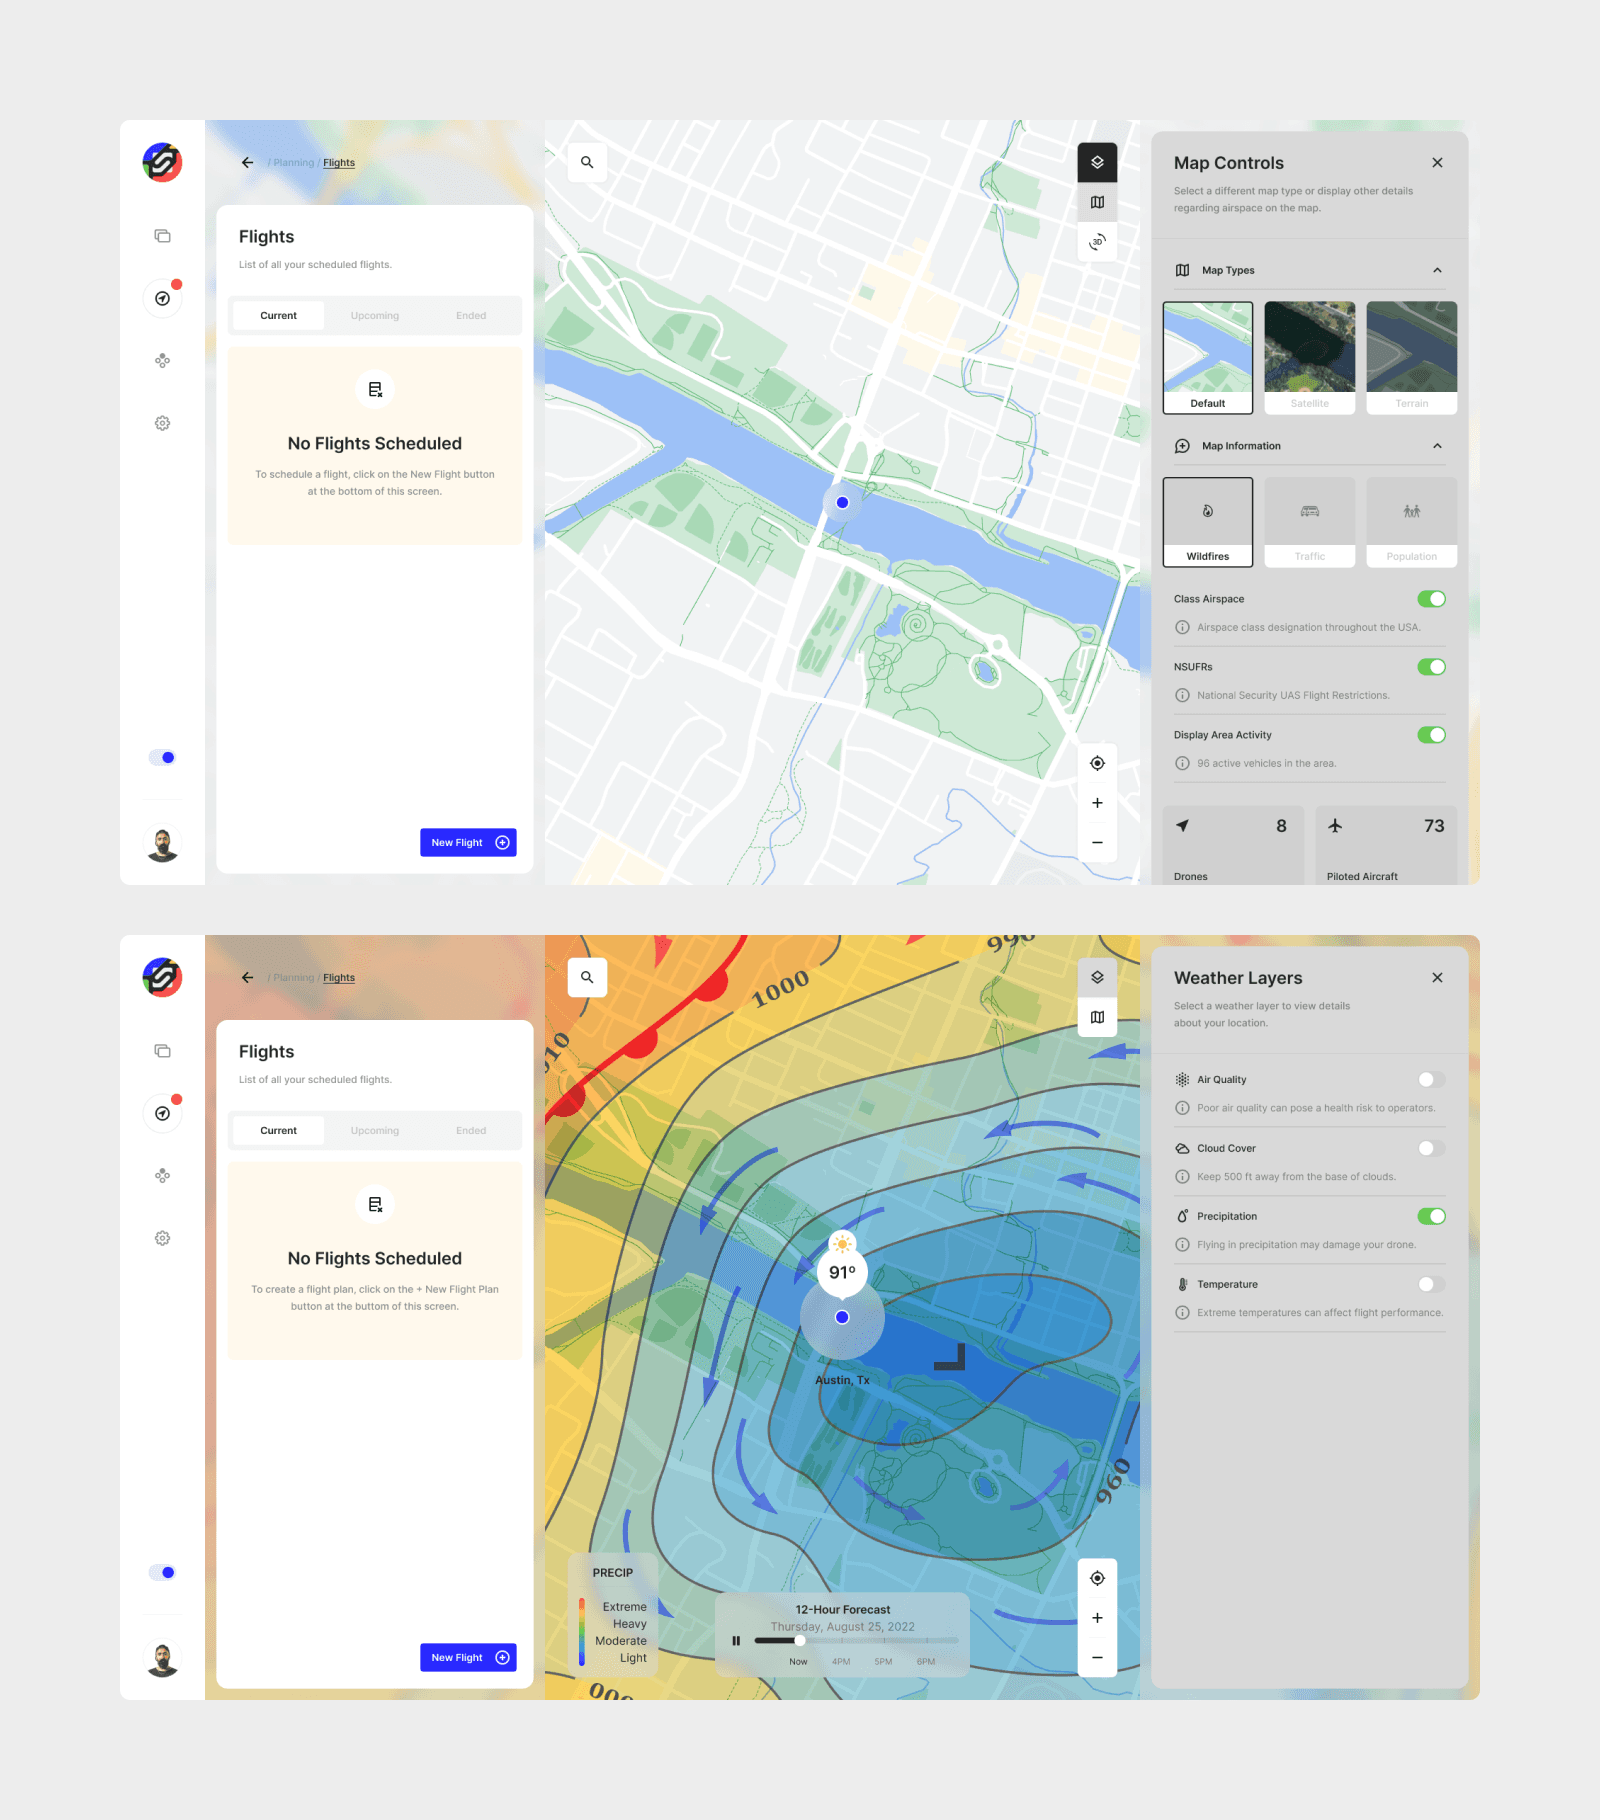Switch to 3D view on the top map
This screenshot has width=1600, height=1820.
[x=1097, y=242]
